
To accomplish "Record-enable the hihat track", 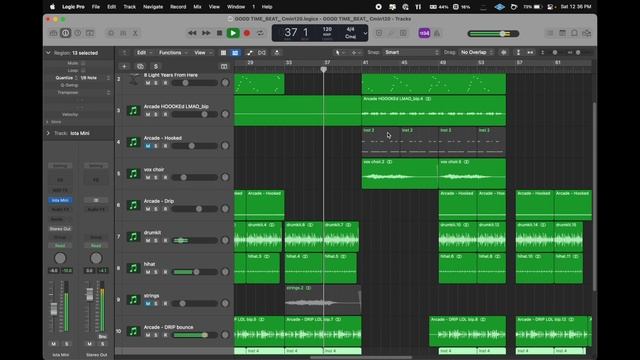I will (x=165, y=272).
